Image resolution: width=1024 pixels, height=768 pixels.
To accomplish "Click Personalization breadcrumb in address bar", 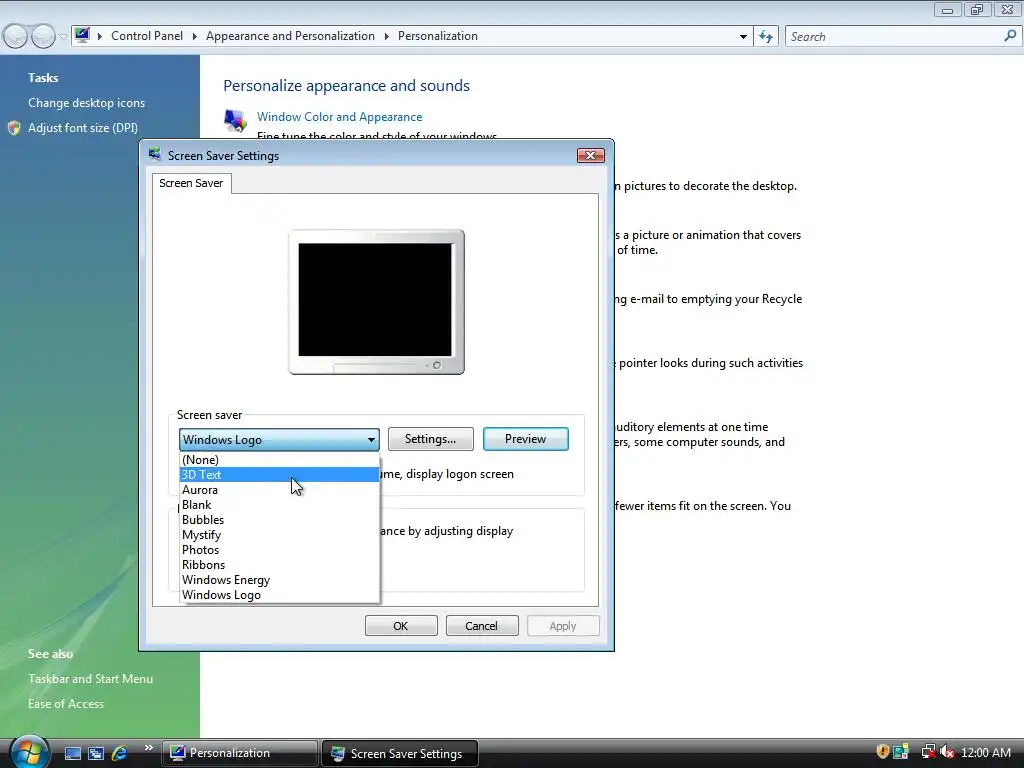I will (438, 36).
